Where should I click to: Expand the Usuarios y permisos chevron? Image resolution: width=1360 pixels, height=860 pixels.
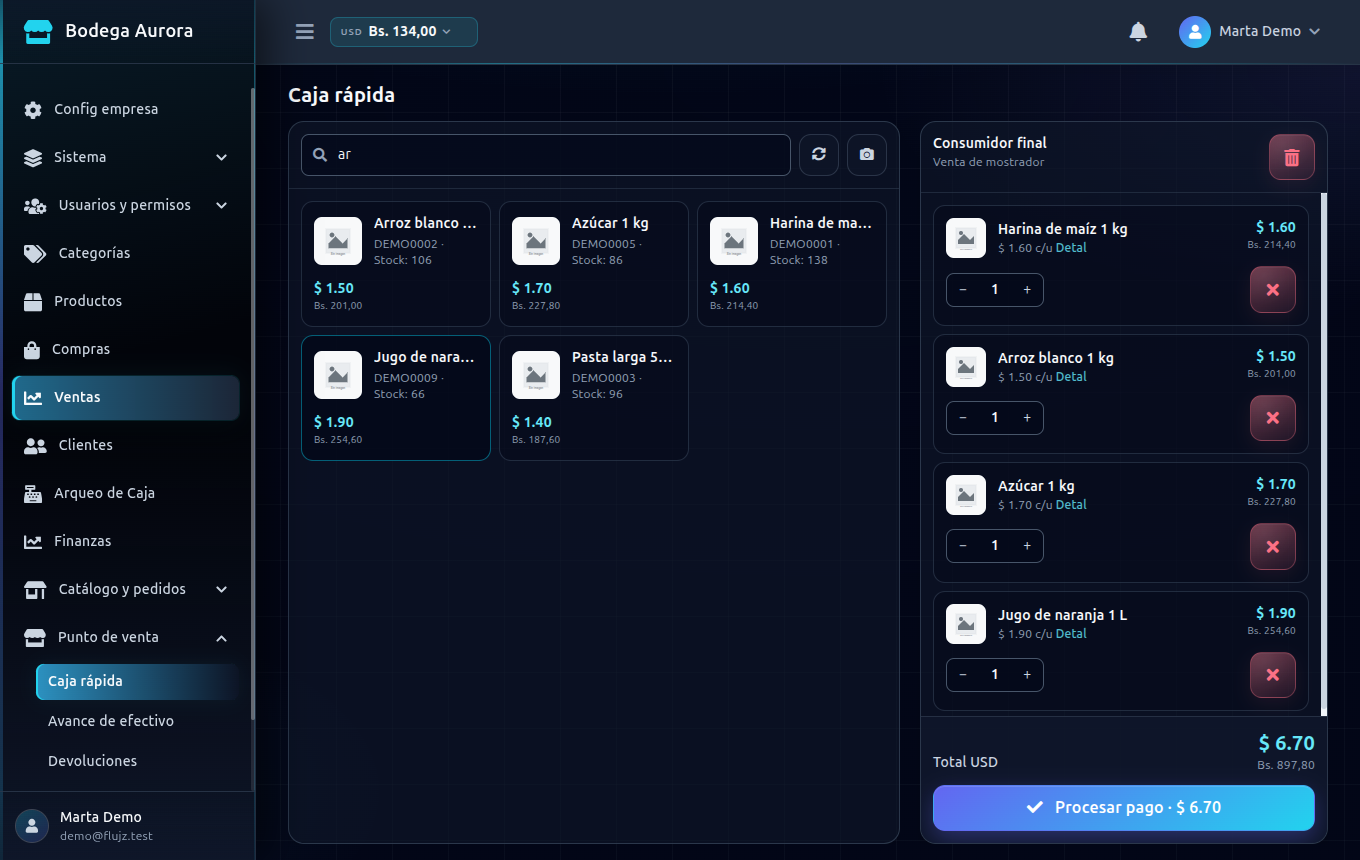pyautogui.click(x=222, y=206)
